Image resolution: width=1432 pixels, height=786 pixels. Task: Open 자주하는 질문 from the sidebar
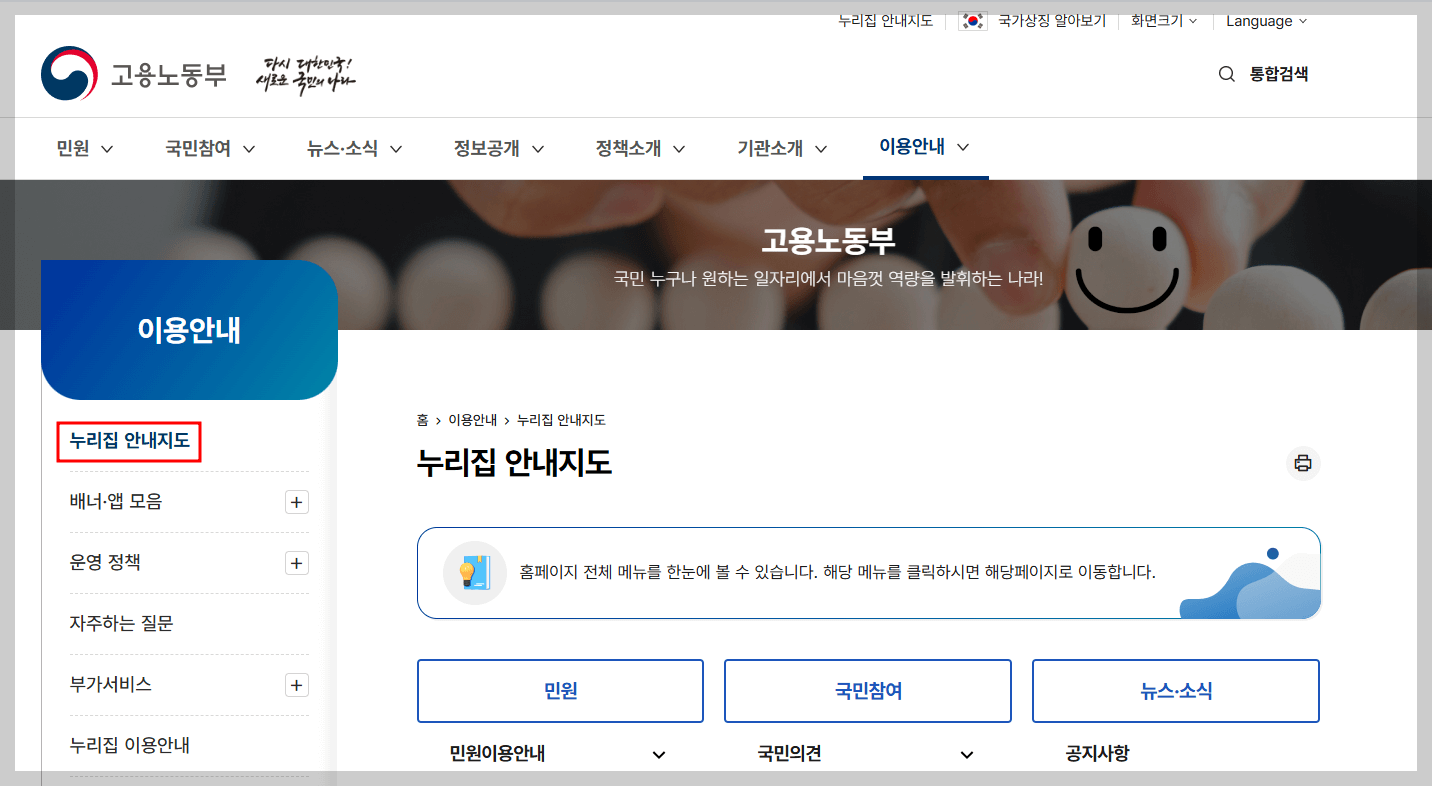pyautogui.click(x=120, y=623)
